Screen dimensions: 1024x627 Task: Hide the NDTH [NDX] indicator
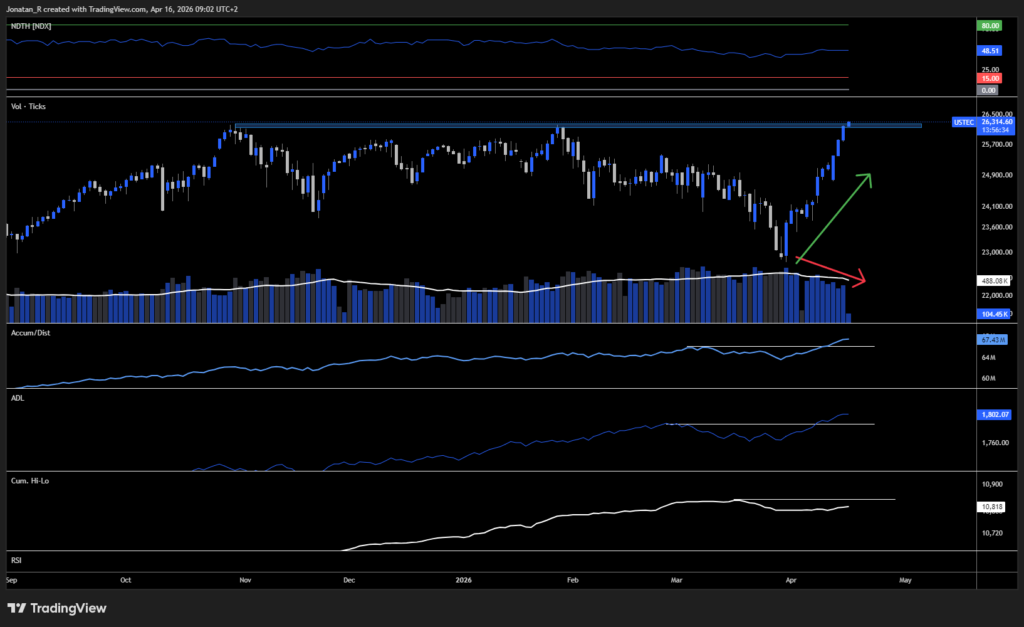(33, 28)
